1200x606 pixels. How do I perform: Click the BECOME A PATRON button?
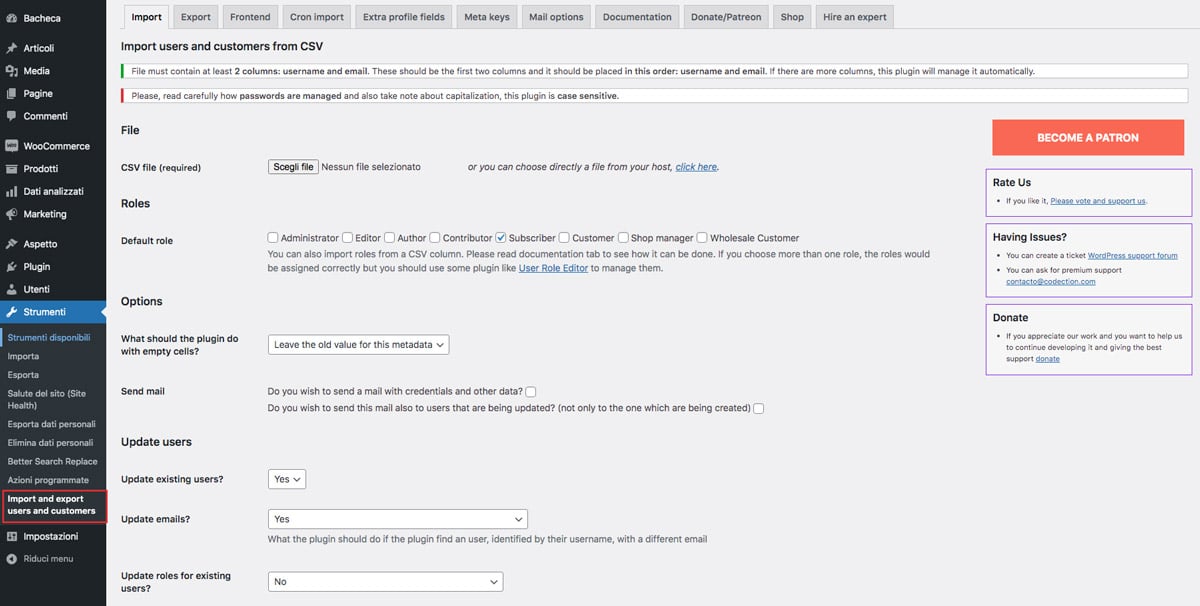1088,137
